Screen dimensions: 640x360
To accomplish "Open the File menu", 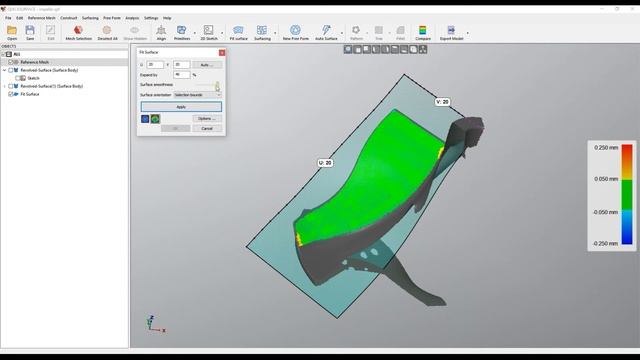I will click(x=8, y=18).
